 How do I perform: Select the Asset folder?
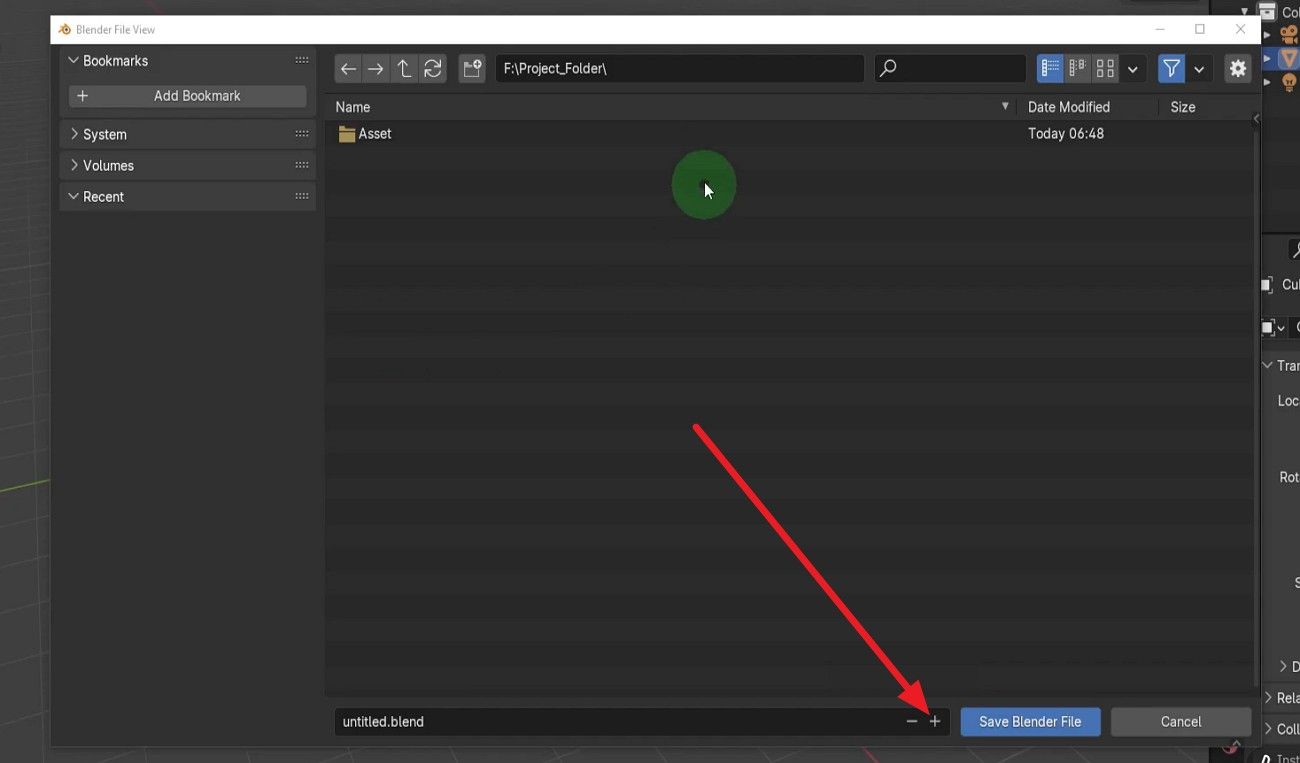(x=374, y=134)
